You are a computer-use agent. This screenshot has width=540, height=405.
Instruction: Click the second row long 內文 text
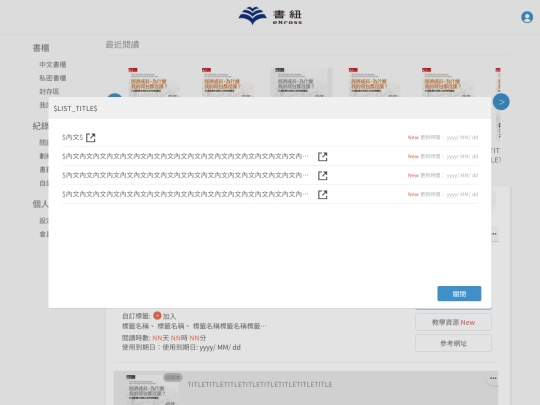pyautogui.click(x=185, y=156)
